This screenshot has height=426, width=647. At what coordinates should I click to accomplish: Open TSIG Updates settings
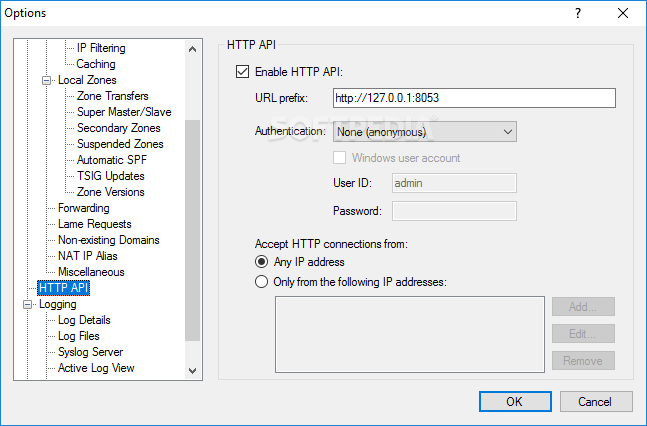(x=111, y=176)
